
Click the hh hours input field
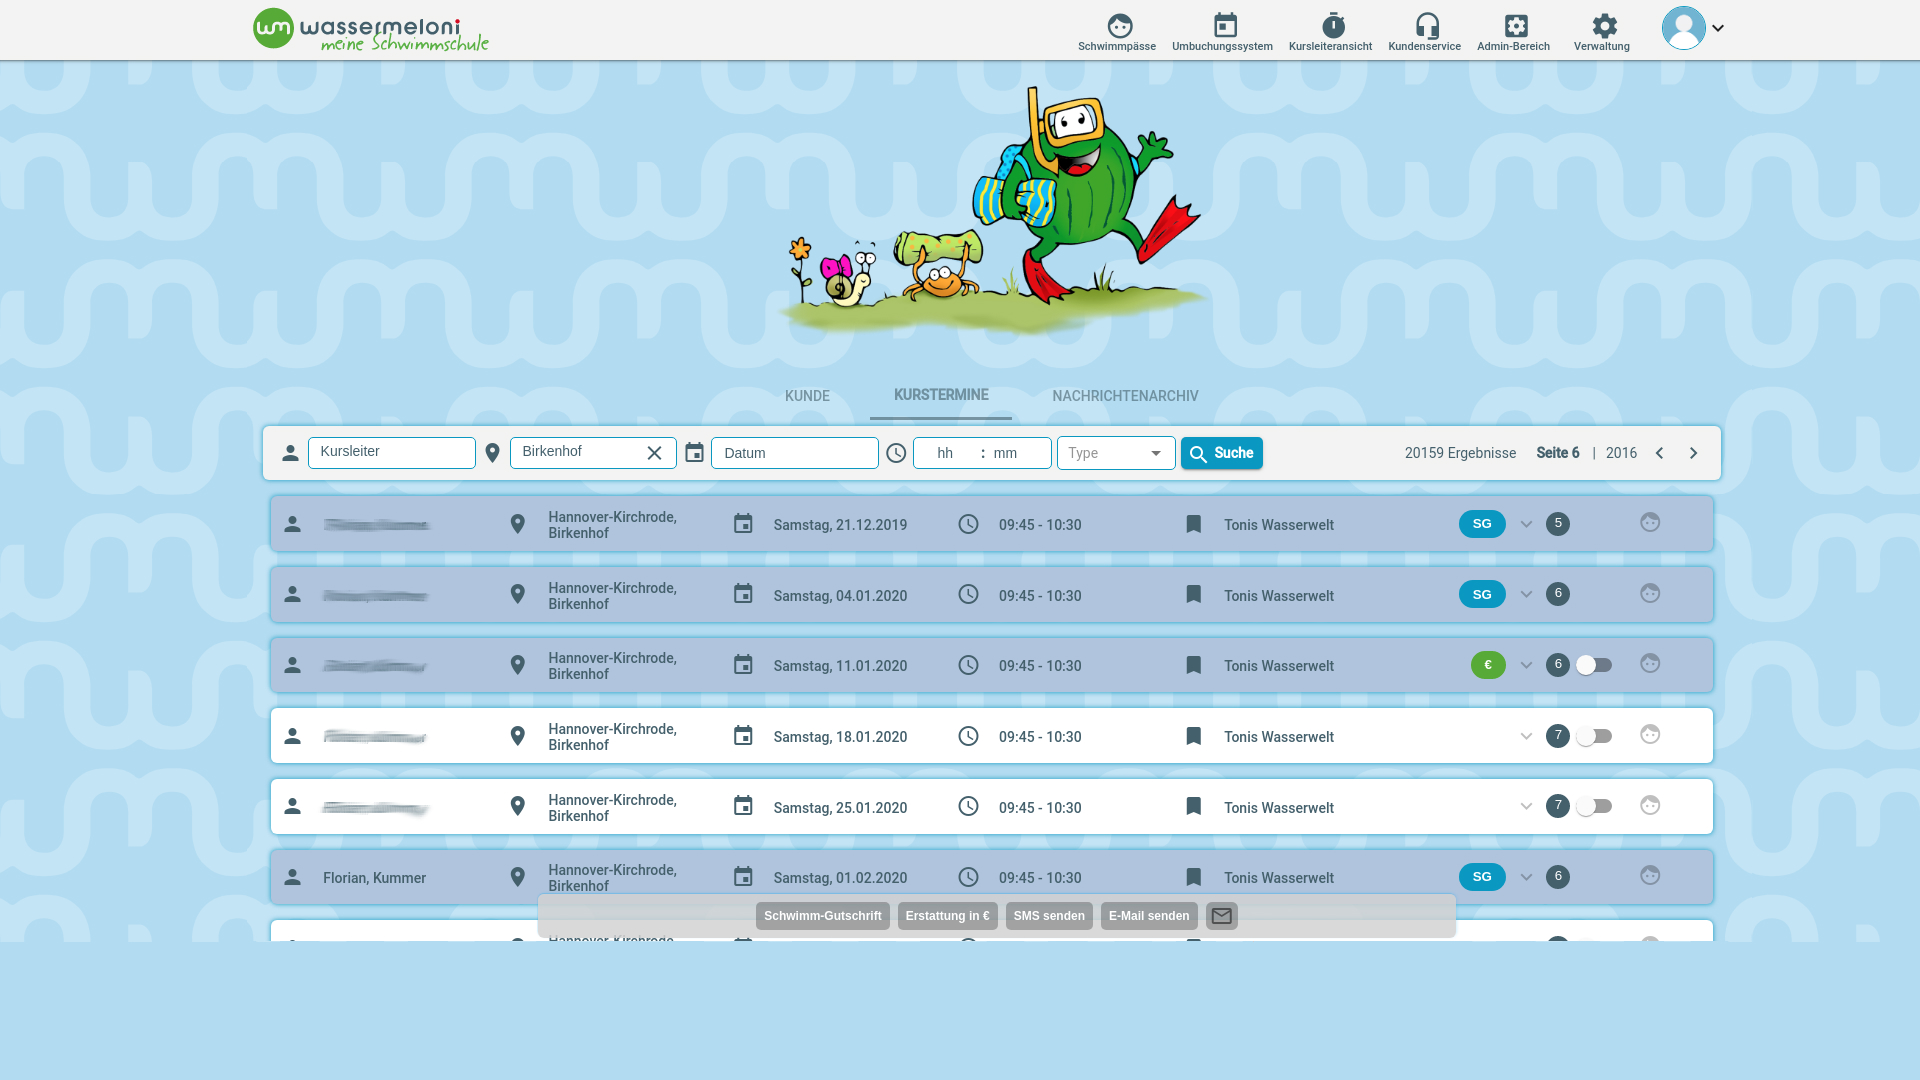(945, 453)
